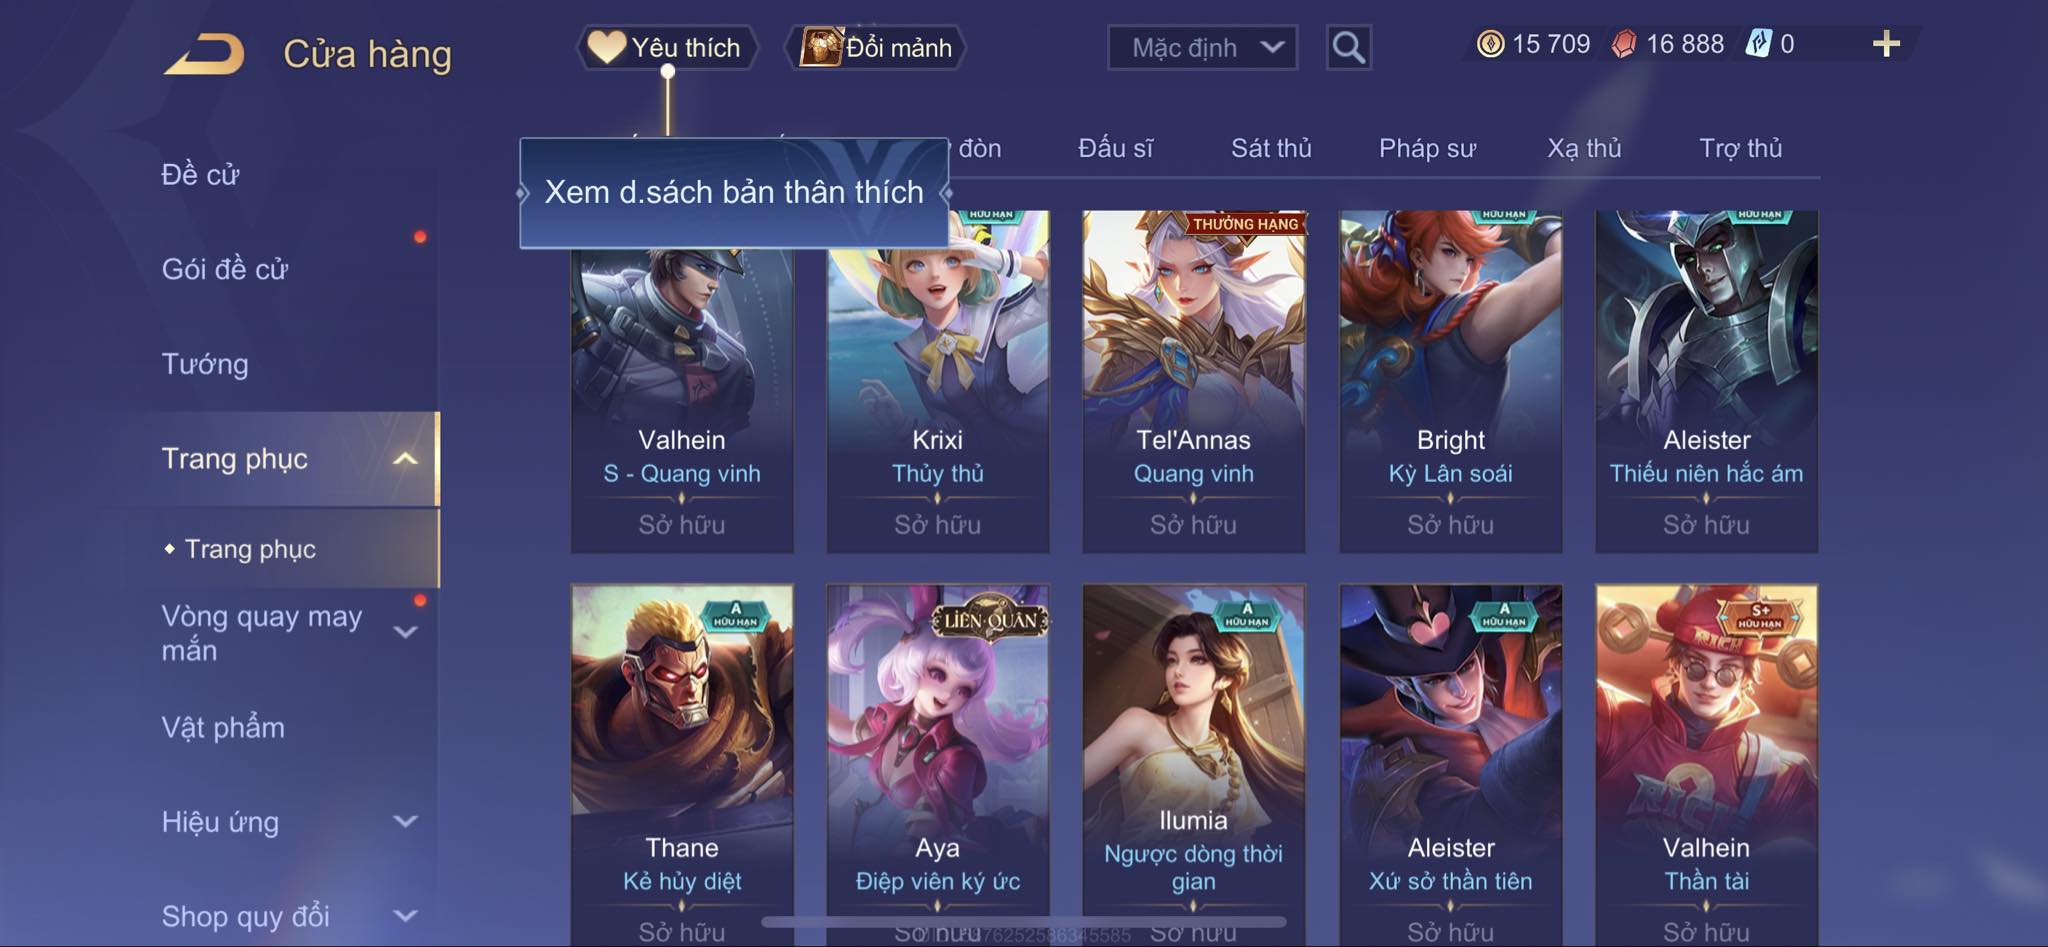Tap the plus icon to add currency
The image size is (2048, 947).
coord(1886,44)
